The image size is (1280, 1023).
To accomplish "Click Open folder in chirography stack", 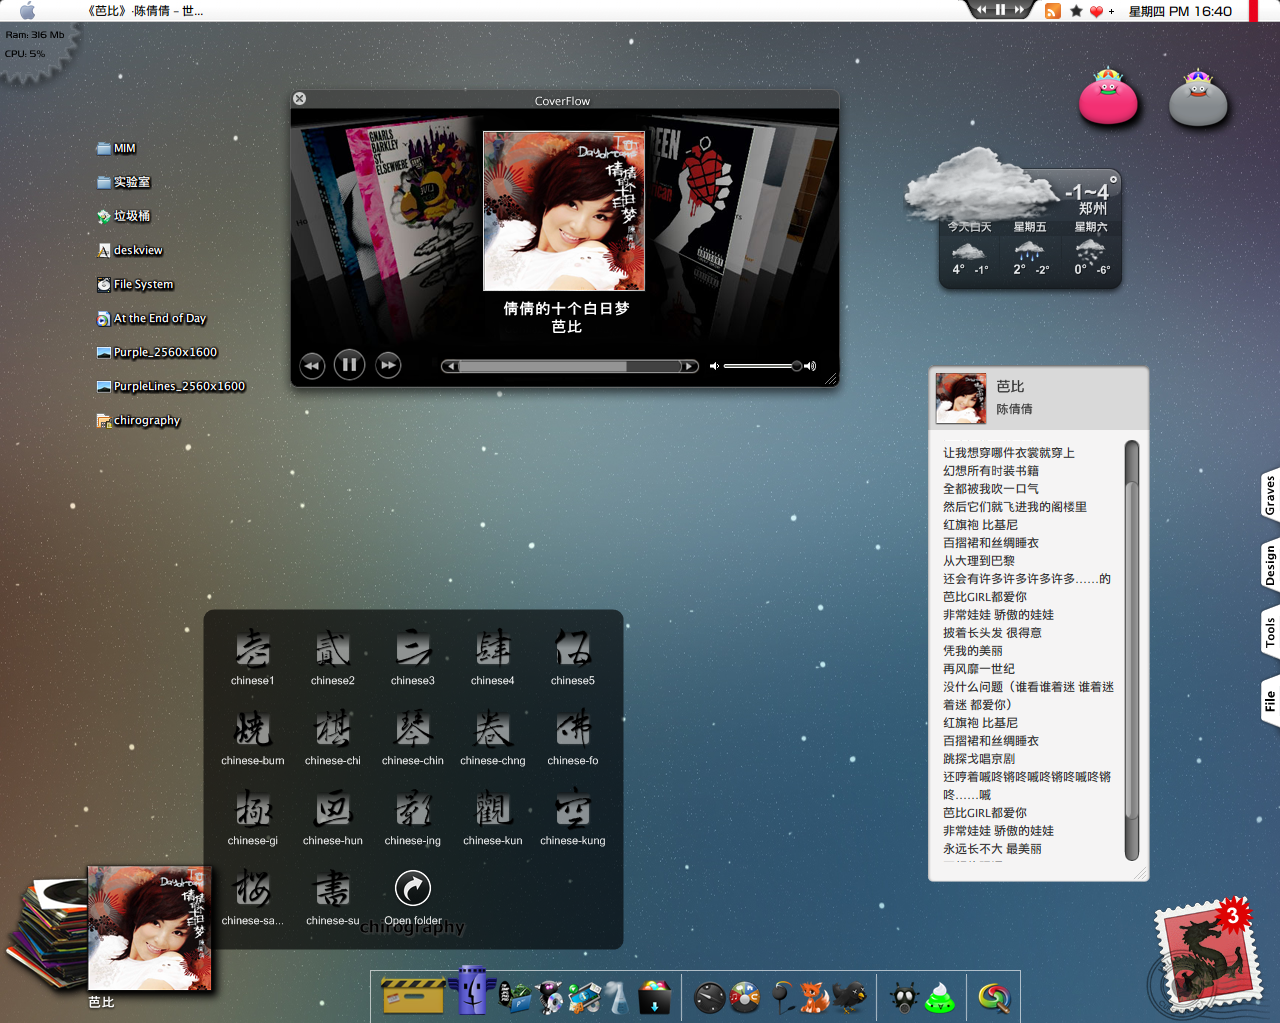I will [x=413, y=897].
